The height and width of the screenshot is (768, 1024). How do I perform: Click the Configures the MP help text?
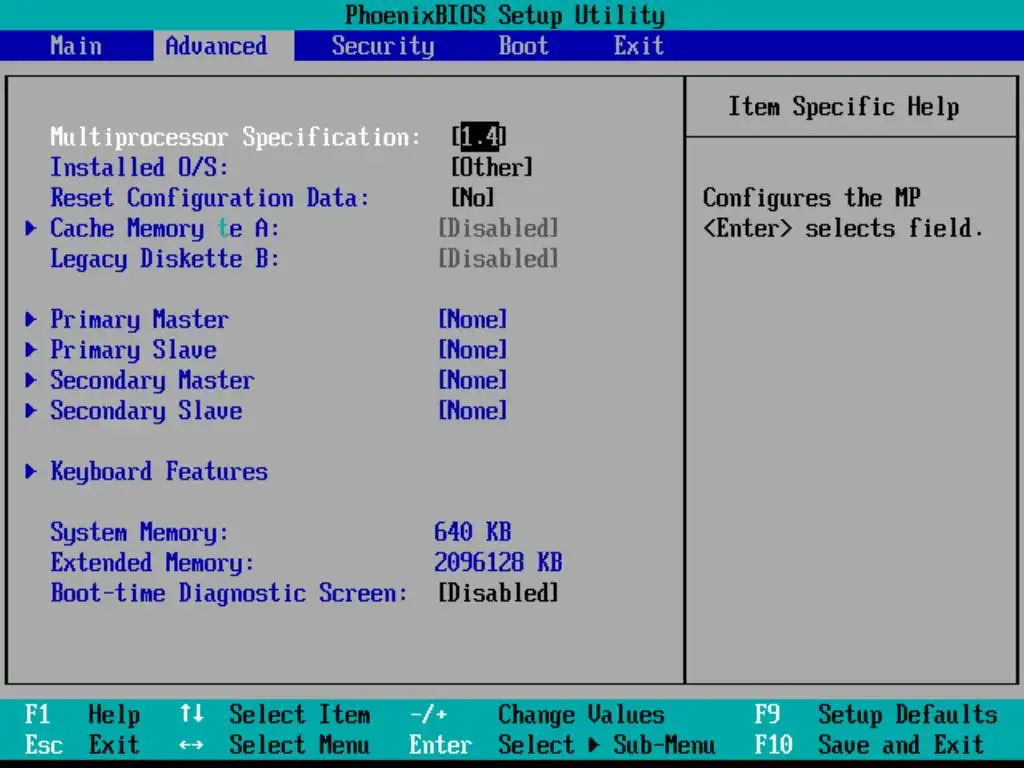pyautogui.click(x=812, y=198)
